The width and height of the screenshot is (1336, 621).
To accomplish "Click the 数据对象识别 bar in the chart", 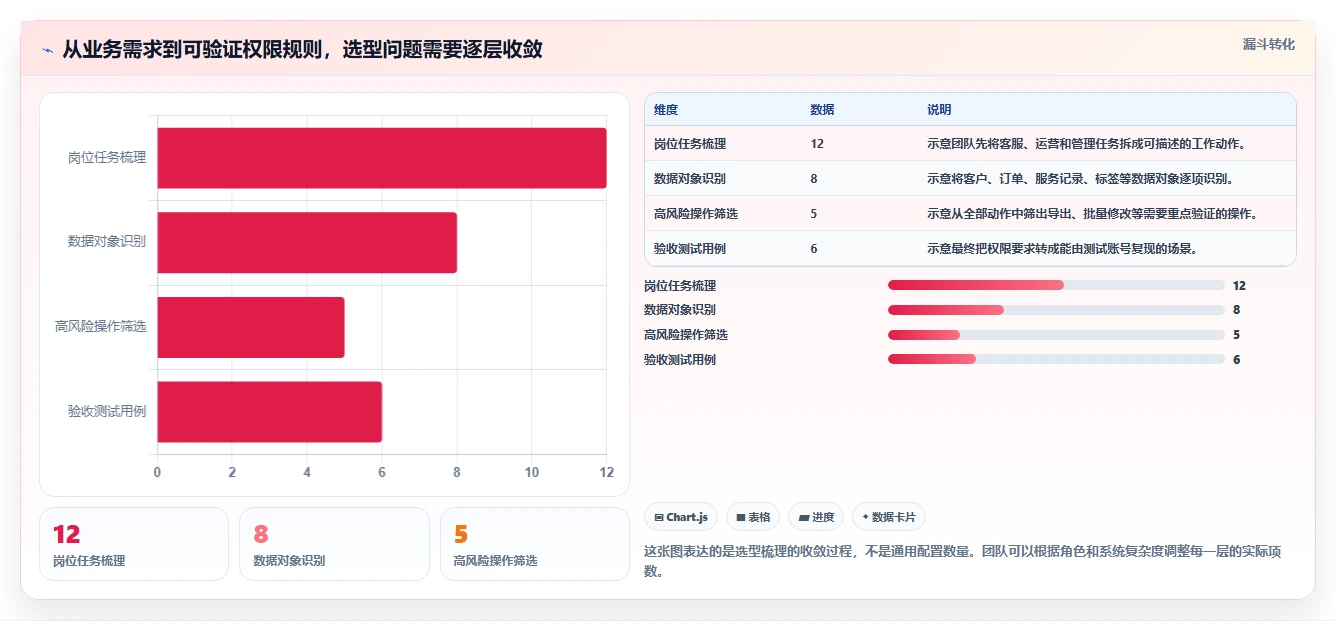I will pos(307,242).
